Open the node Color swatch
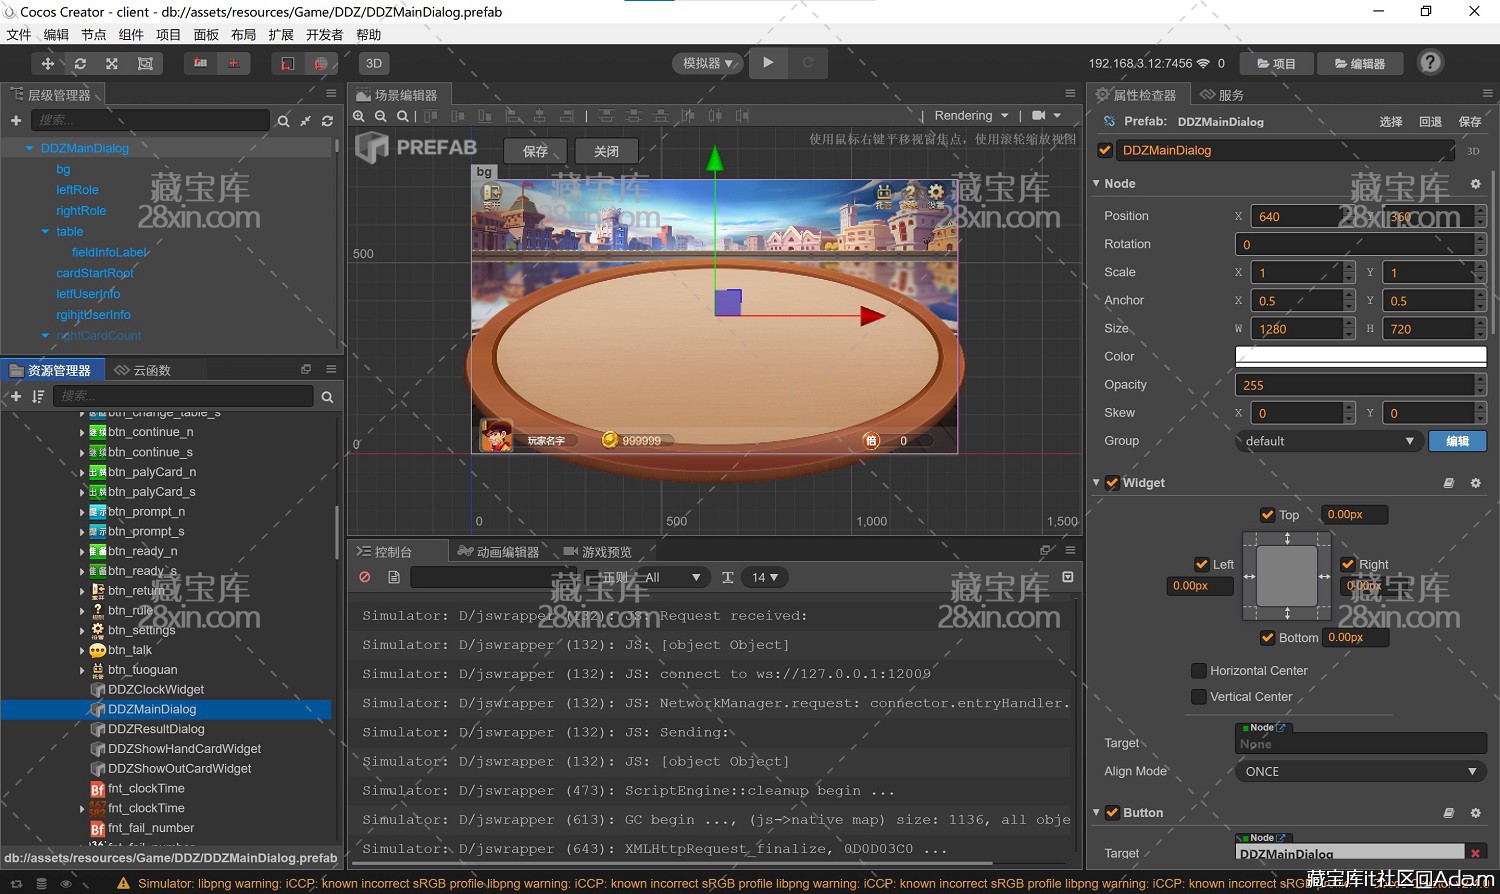This screenshot has width=1500, height=894. point(1360,357)
